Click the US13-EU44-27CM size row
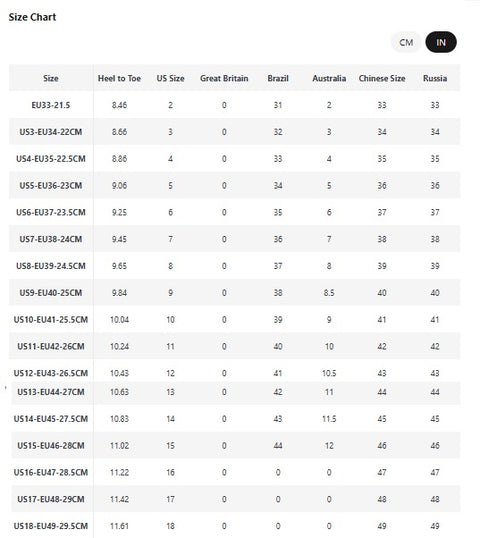The width and height of the screenshot is (480, 538). pos(234,392)
